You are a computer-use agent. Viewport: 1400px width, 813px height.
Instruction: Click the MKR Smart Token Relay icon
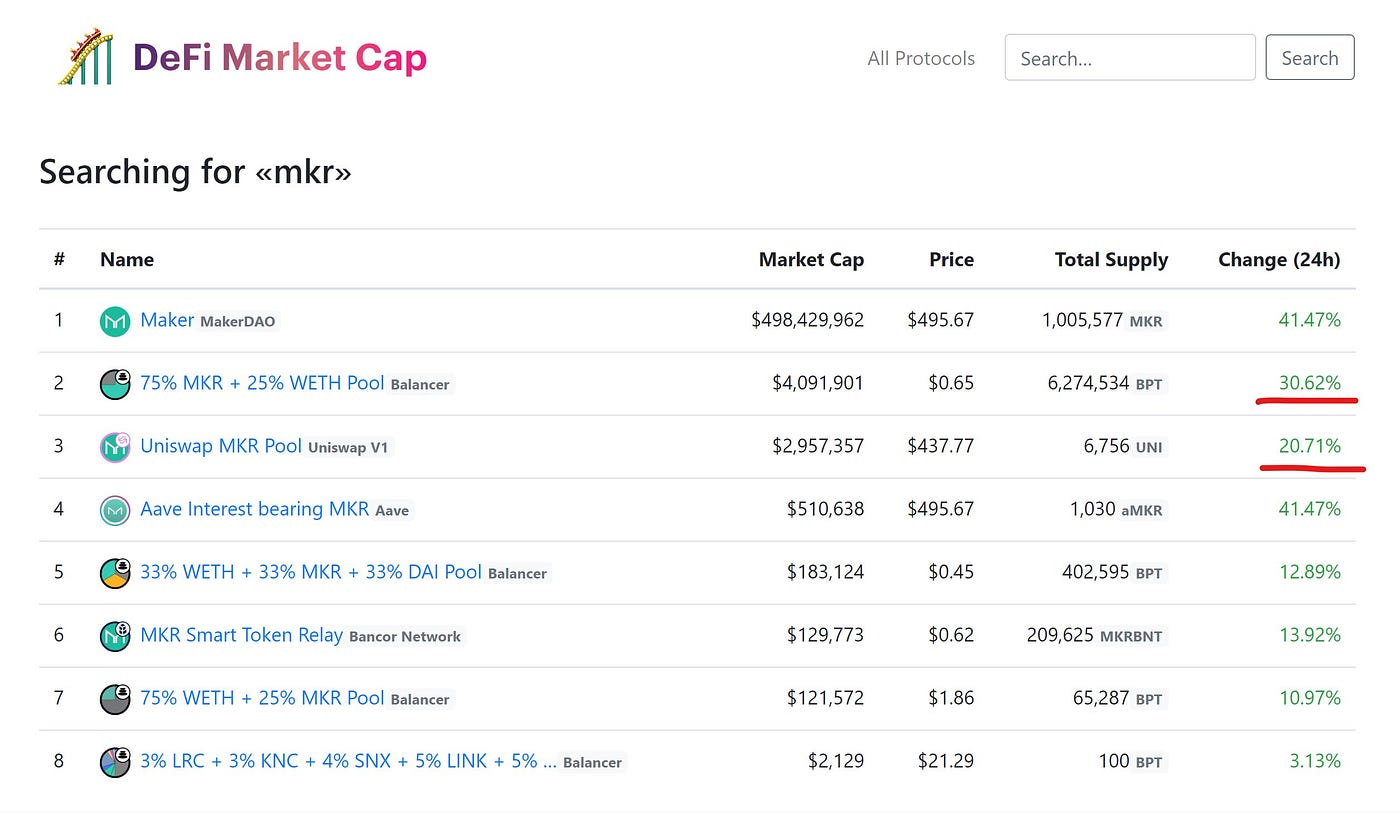115,636
